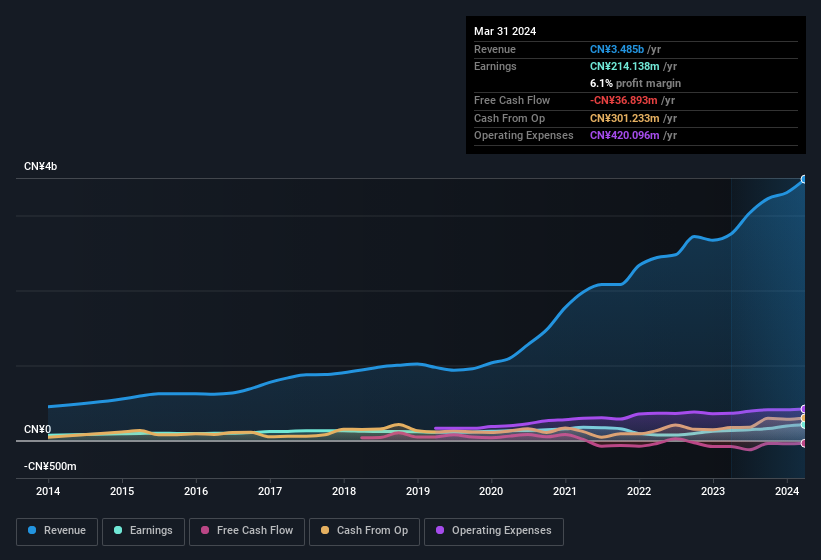
Task: Click the CN¥3.485b revenue value in tooltip
Action: point(617,49)
